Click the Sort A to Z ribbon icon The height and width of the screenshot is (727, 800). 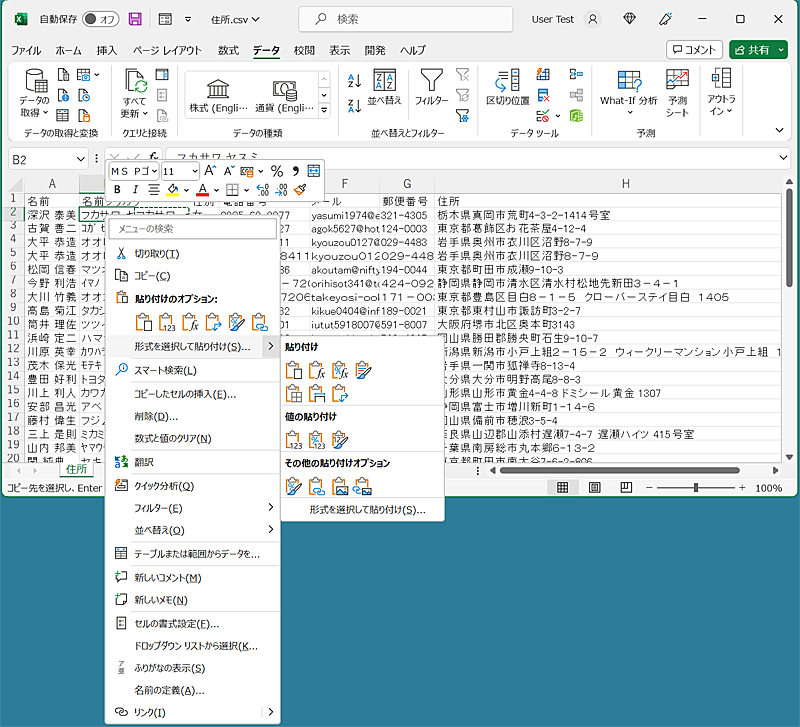(355, 81)
